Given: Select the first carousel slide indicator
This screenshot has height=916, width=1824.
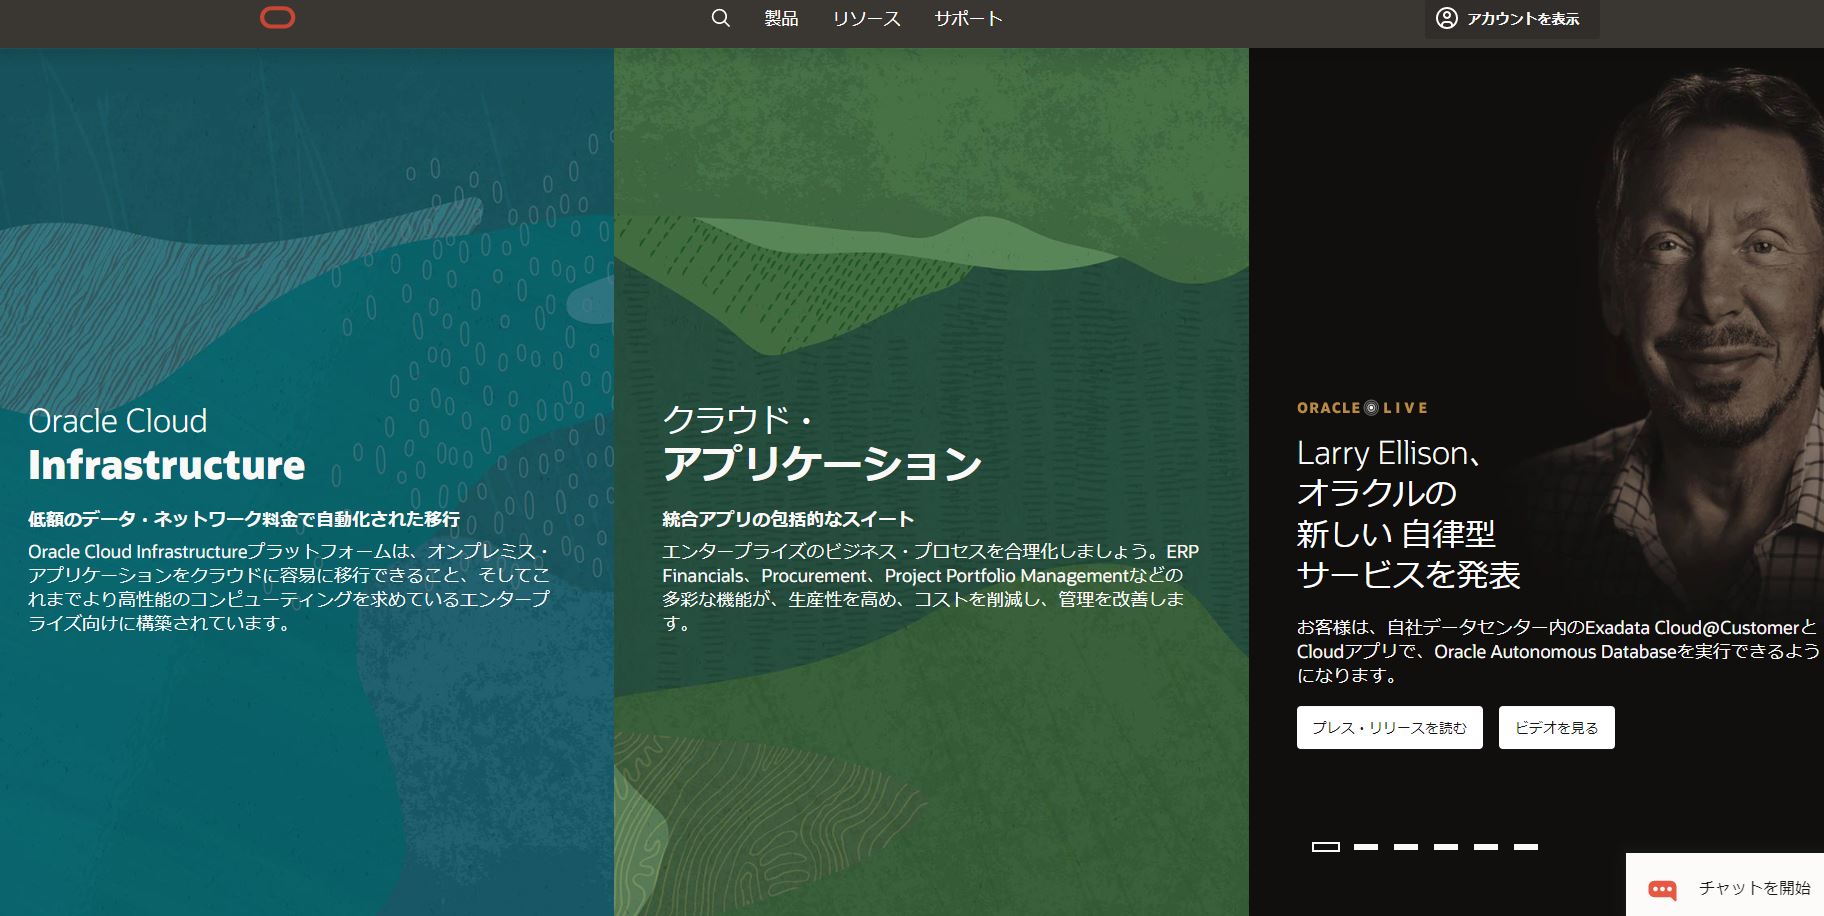Looking at the screenshot, I should click(x=1326, y=846).
